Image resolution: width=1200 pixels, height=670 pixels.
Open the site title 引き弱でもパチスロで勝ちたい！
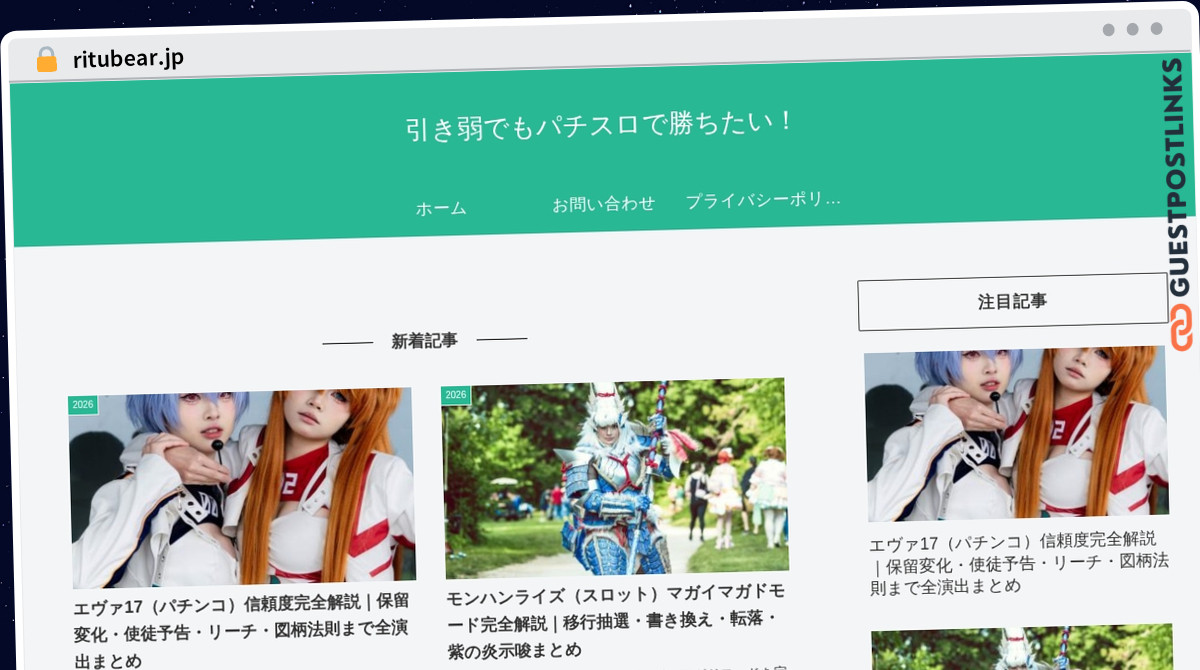(x=600, y=126)
